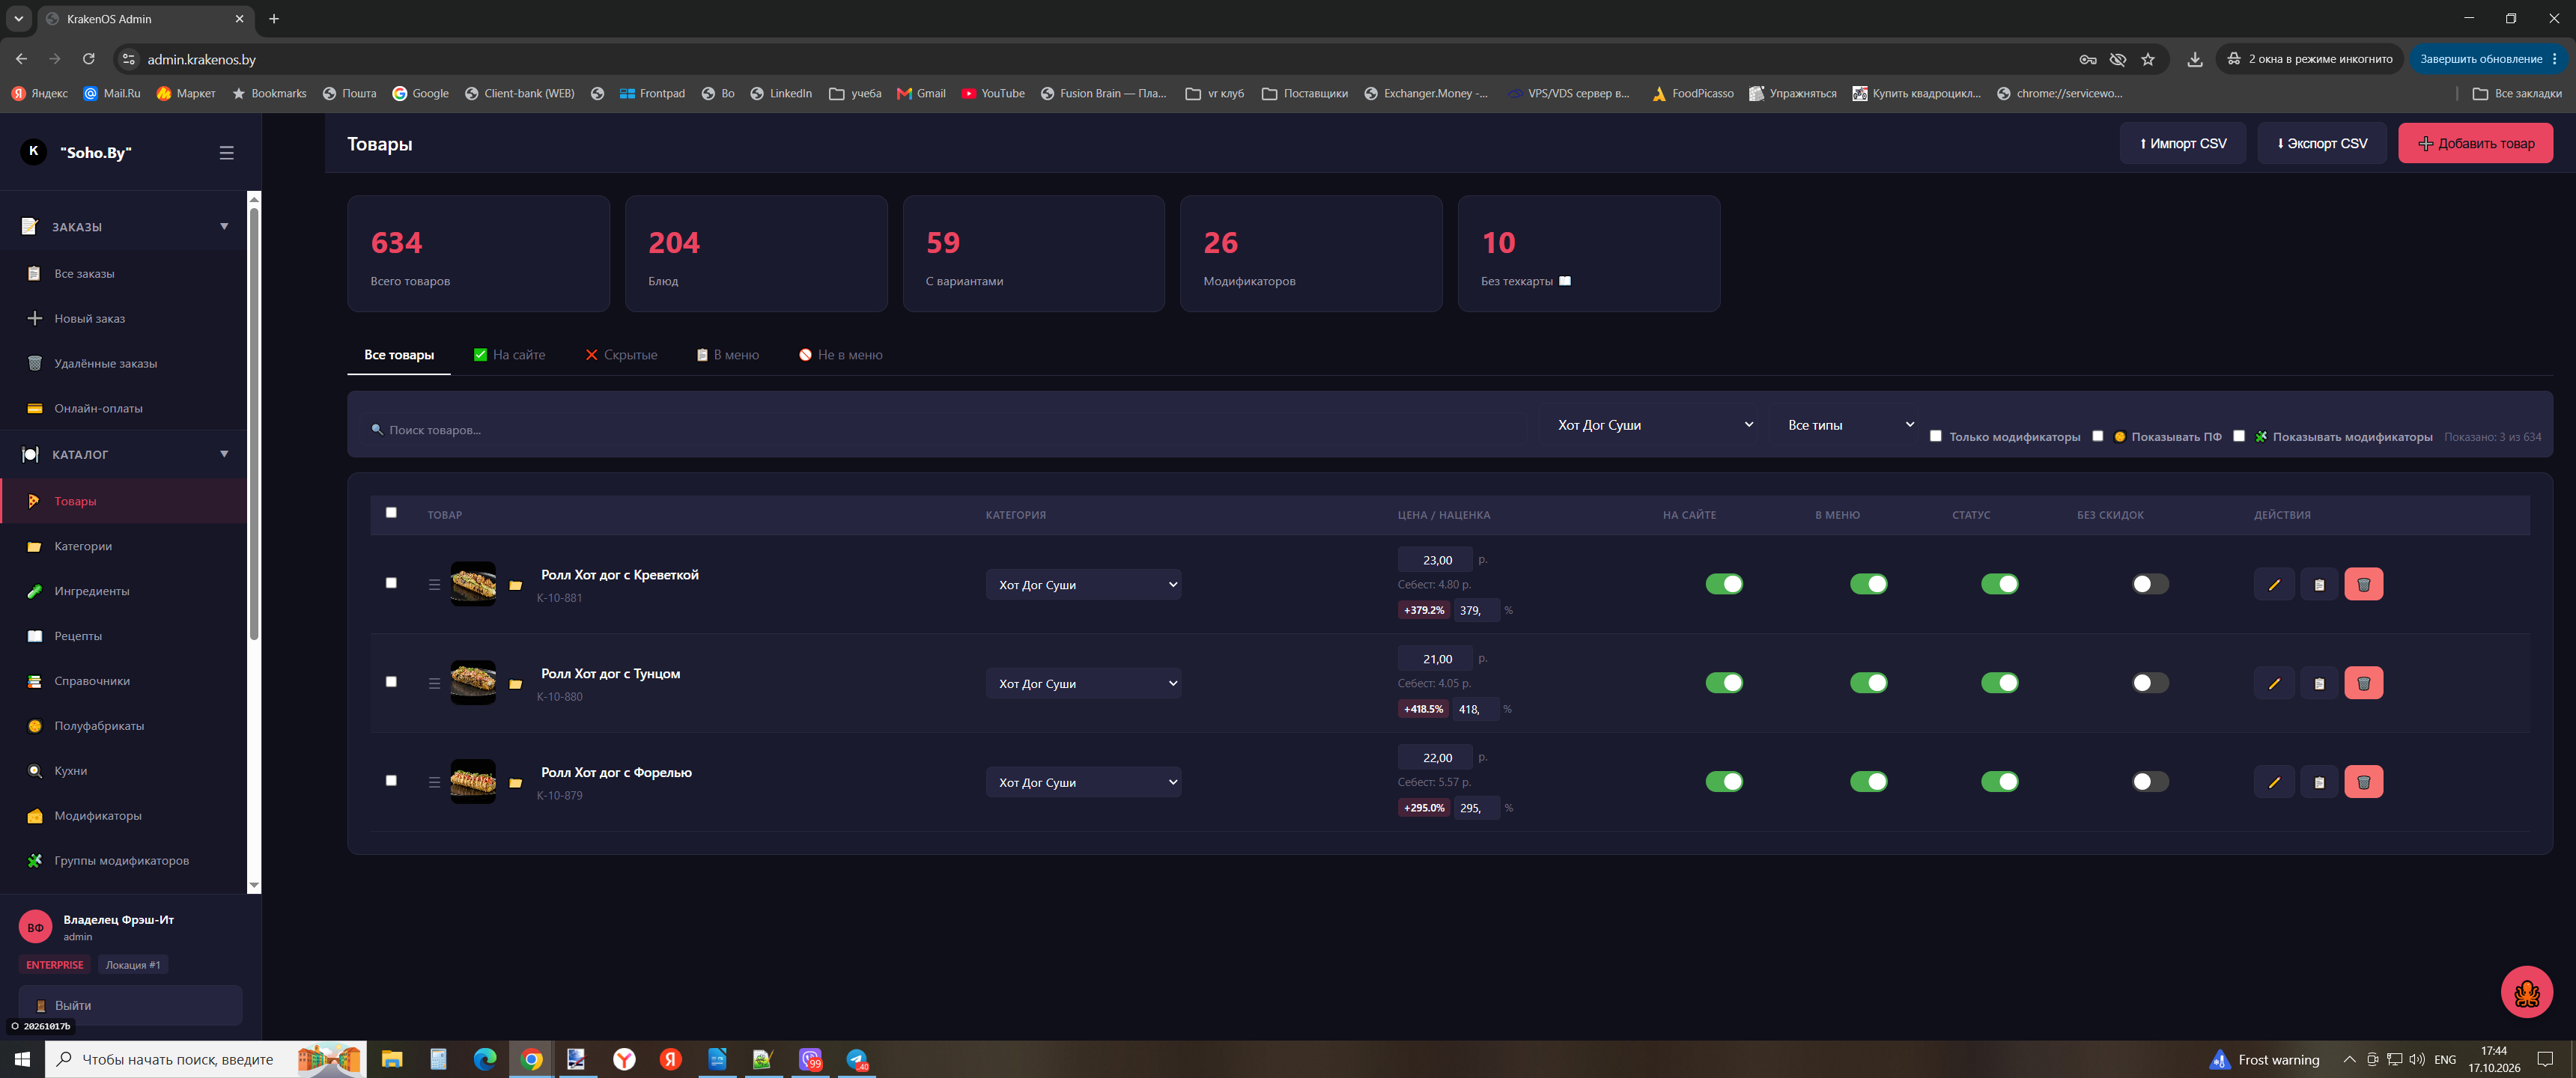Open the Все типы filter dropdown
The width and height of the screenshot is (2576, 1078).
(1848, 425)
